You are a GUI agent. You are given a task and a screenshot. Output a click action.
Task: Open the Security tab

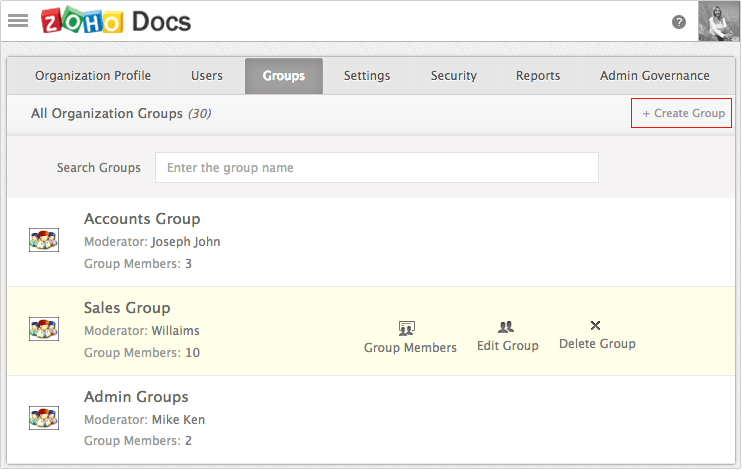[x=453, y=76]
